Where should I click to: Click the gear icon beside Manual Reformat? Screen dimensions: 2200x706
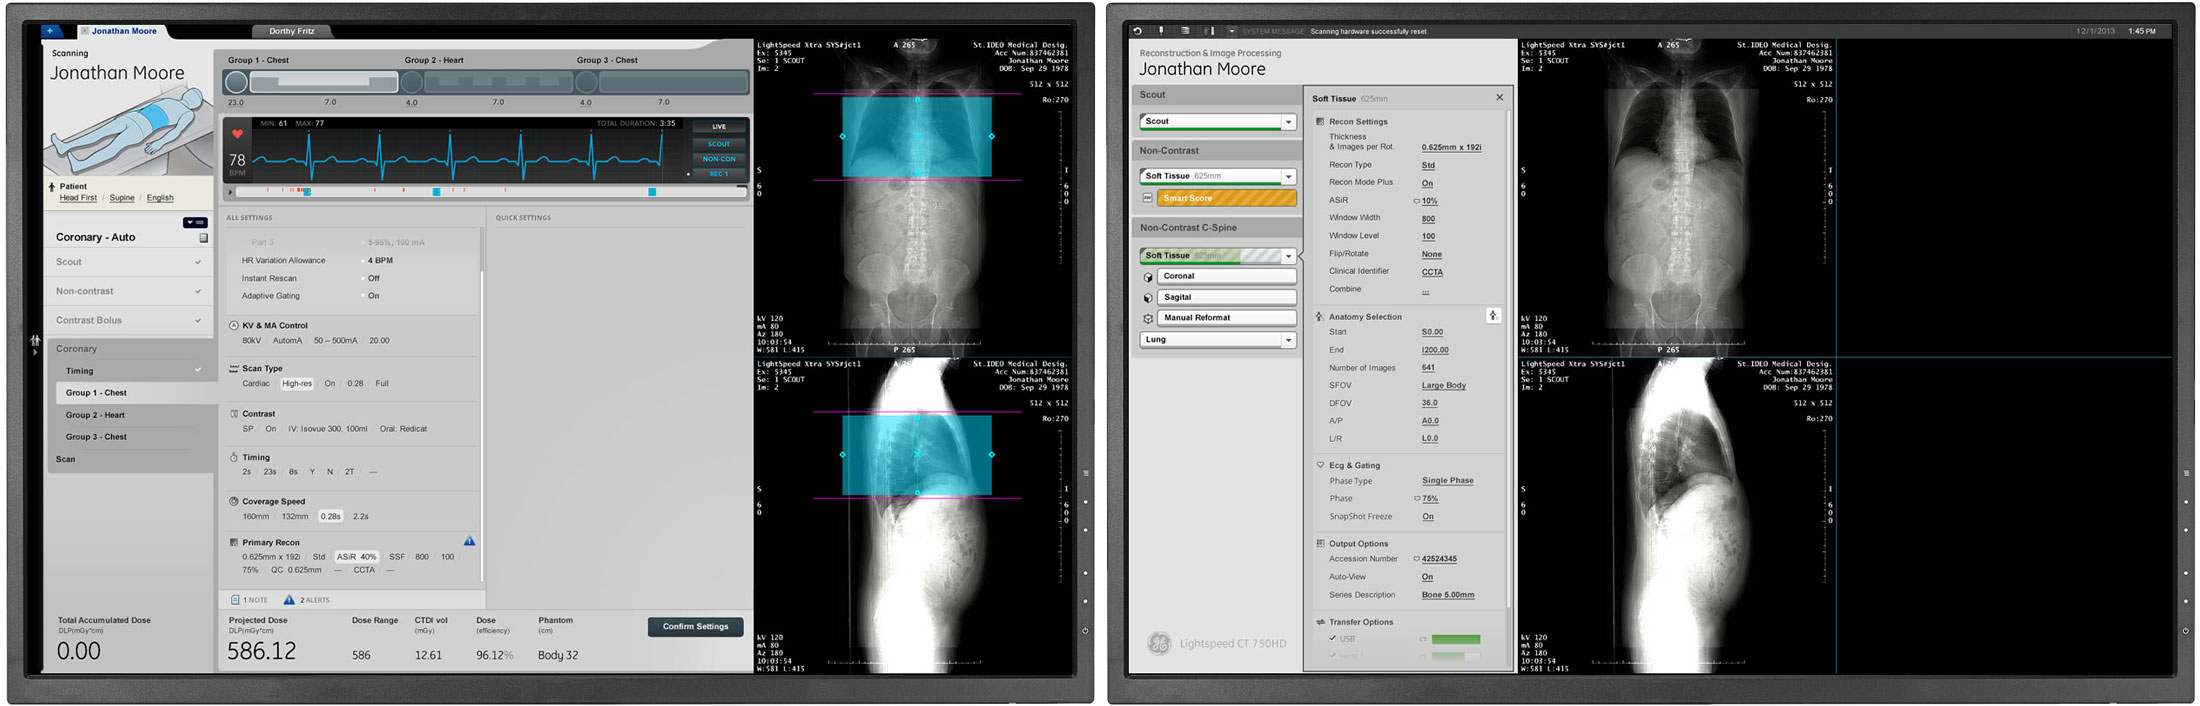[x=1148, y=319]
